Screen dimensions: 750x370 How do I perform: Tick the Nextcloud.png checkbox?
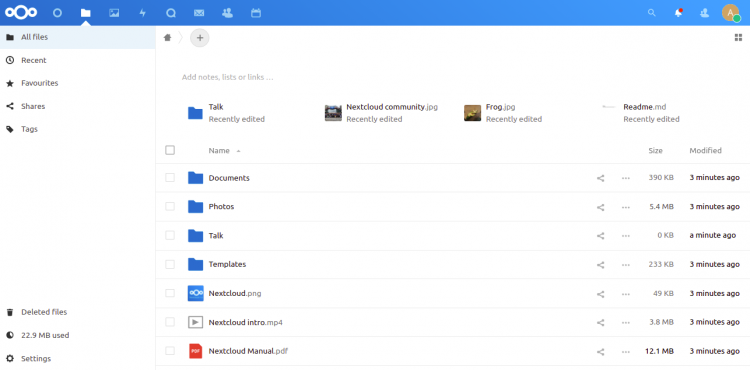tap(170, 293)
